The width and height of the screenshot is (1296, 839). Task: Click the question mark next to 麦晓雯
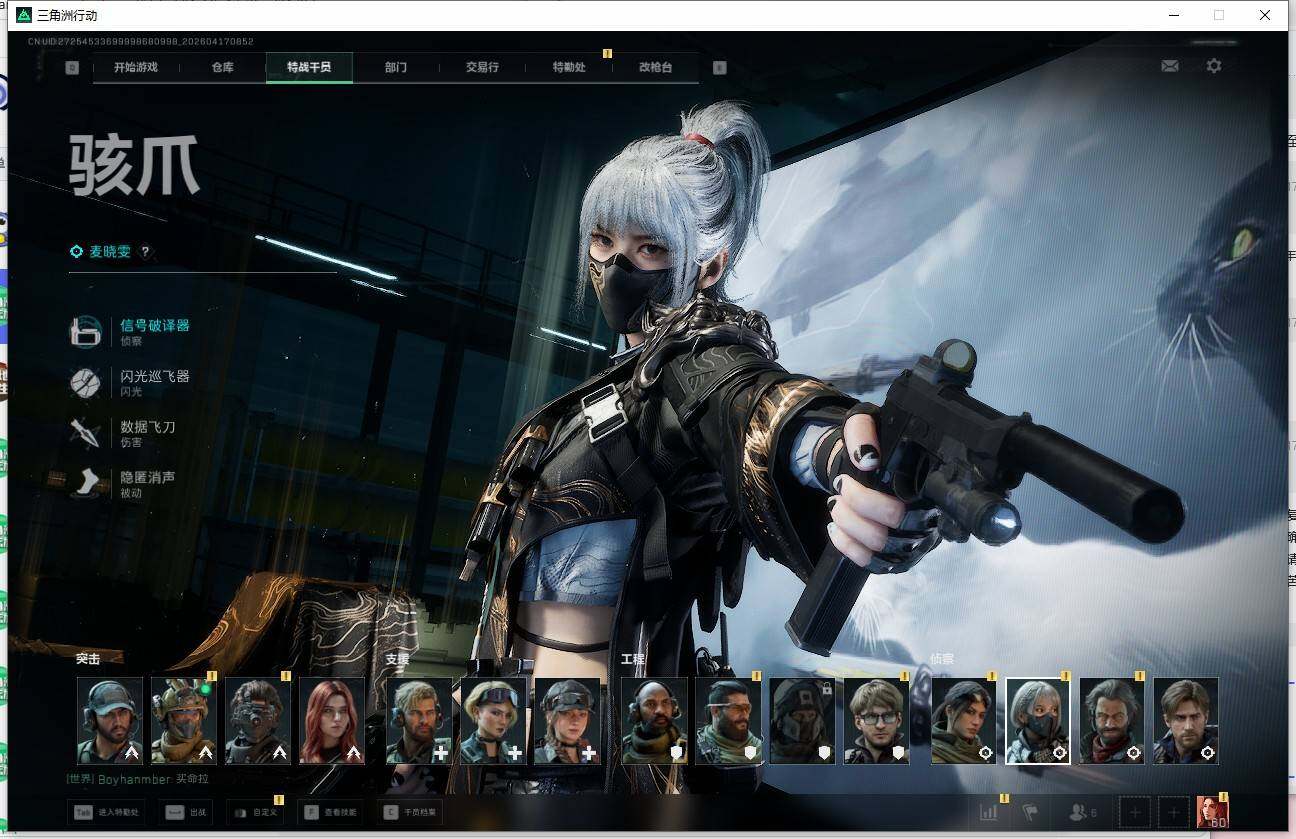pyautogui.click(x=146, y=252)
